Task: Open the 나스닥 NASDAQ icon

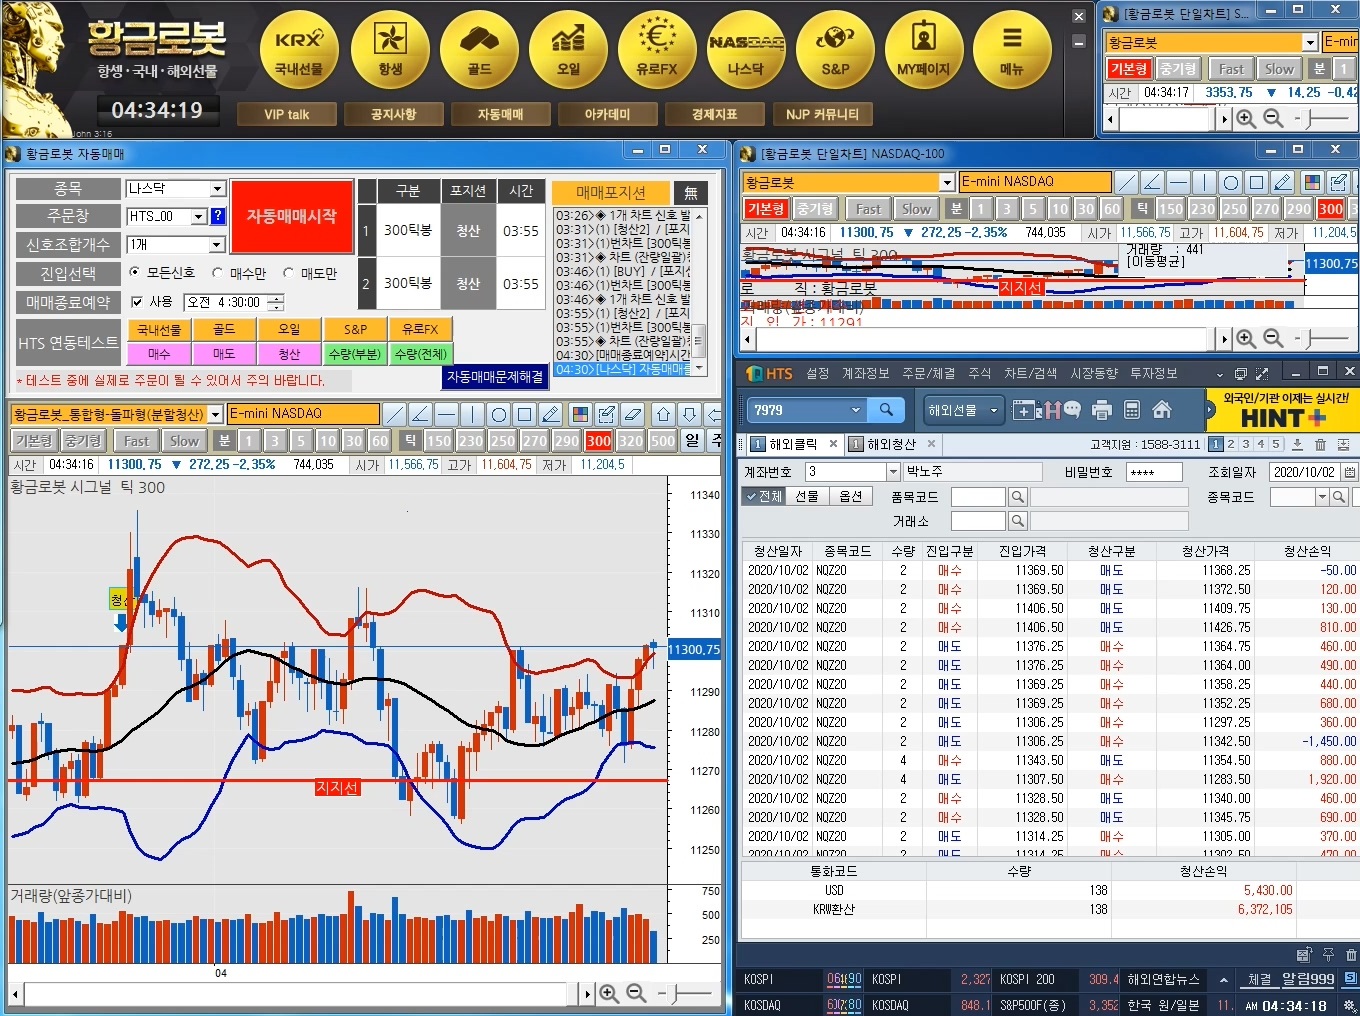Action: (x=746, y=50)
